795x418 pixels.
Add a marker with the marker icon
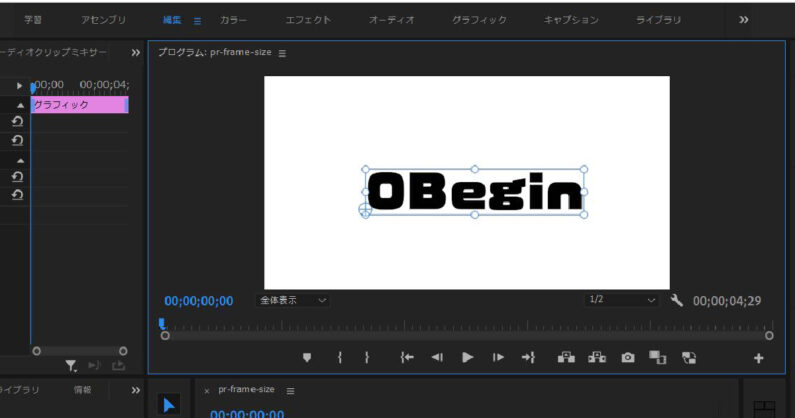[x=307, y=357]
